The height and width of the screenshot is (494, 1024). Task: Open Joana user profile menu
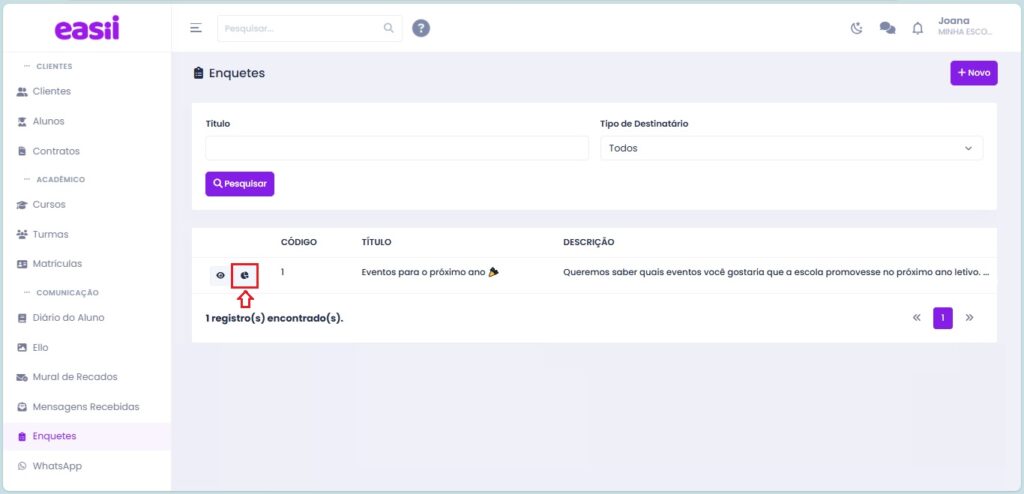(x=964, y=26)
